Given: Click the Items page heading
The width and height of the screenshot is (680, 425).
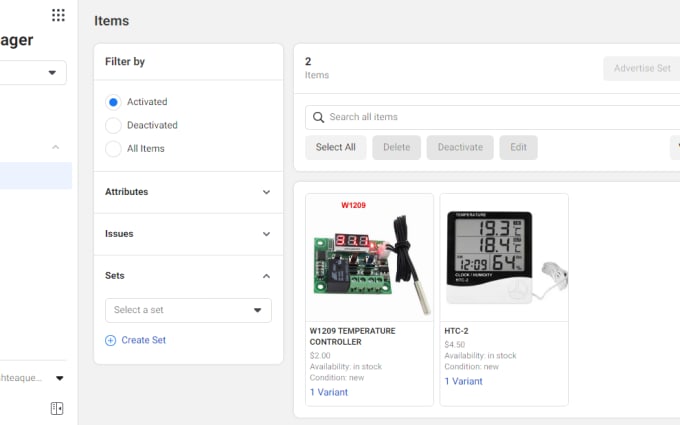Looking at the screenshot, I should [x=111, y=21].
